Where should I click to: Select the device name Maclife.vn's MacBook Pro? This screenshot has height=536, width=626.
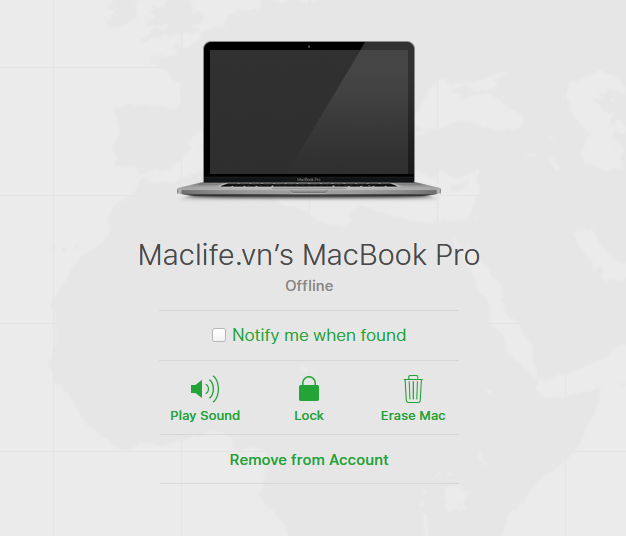309,255
